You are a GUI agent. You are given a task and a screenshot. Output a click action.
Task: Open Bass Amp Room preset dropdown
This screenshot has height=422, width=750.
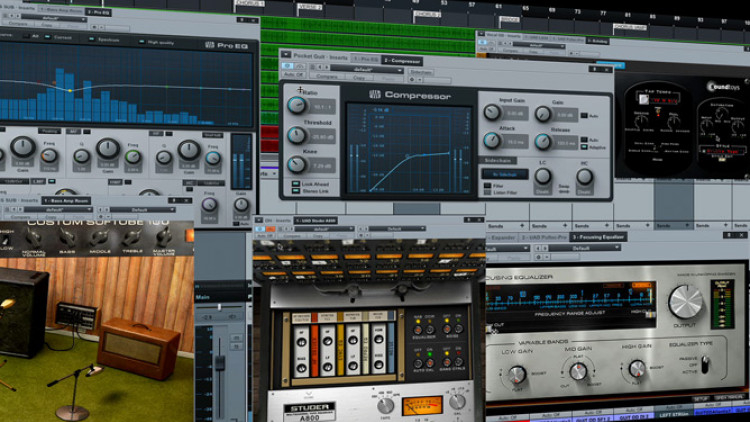pos(57,210)
